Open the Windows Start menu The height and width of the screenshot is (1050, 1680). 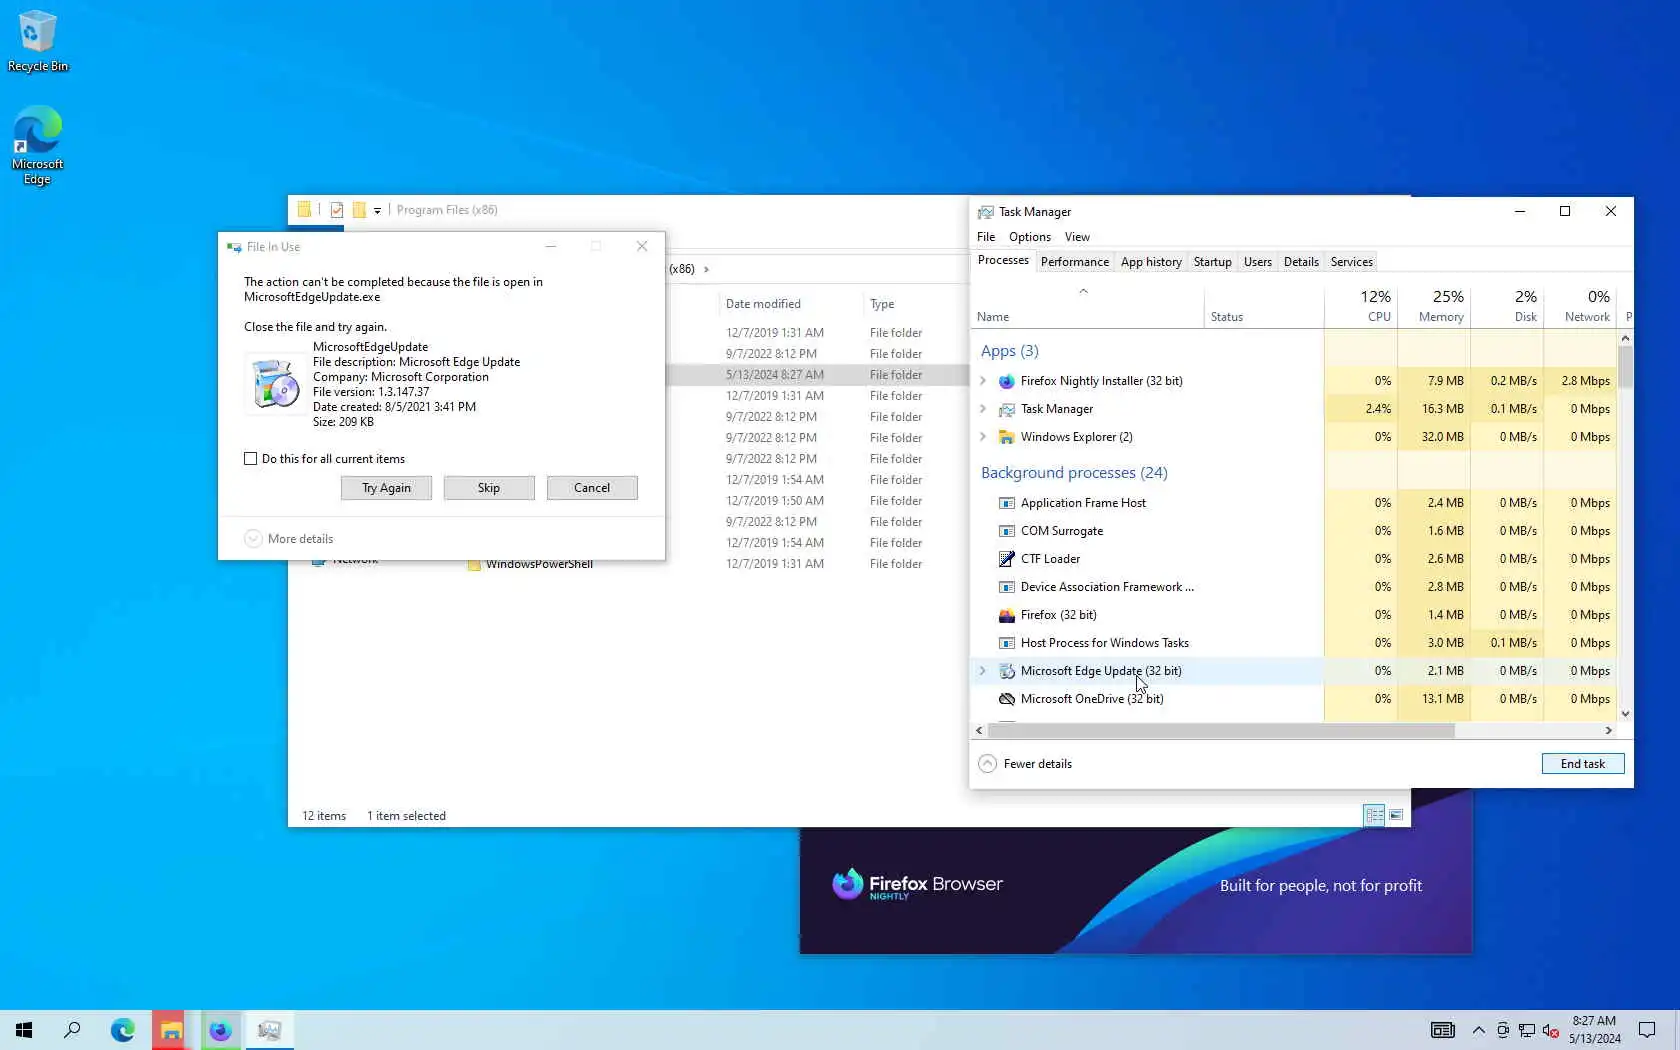[x=24, y=1030]
